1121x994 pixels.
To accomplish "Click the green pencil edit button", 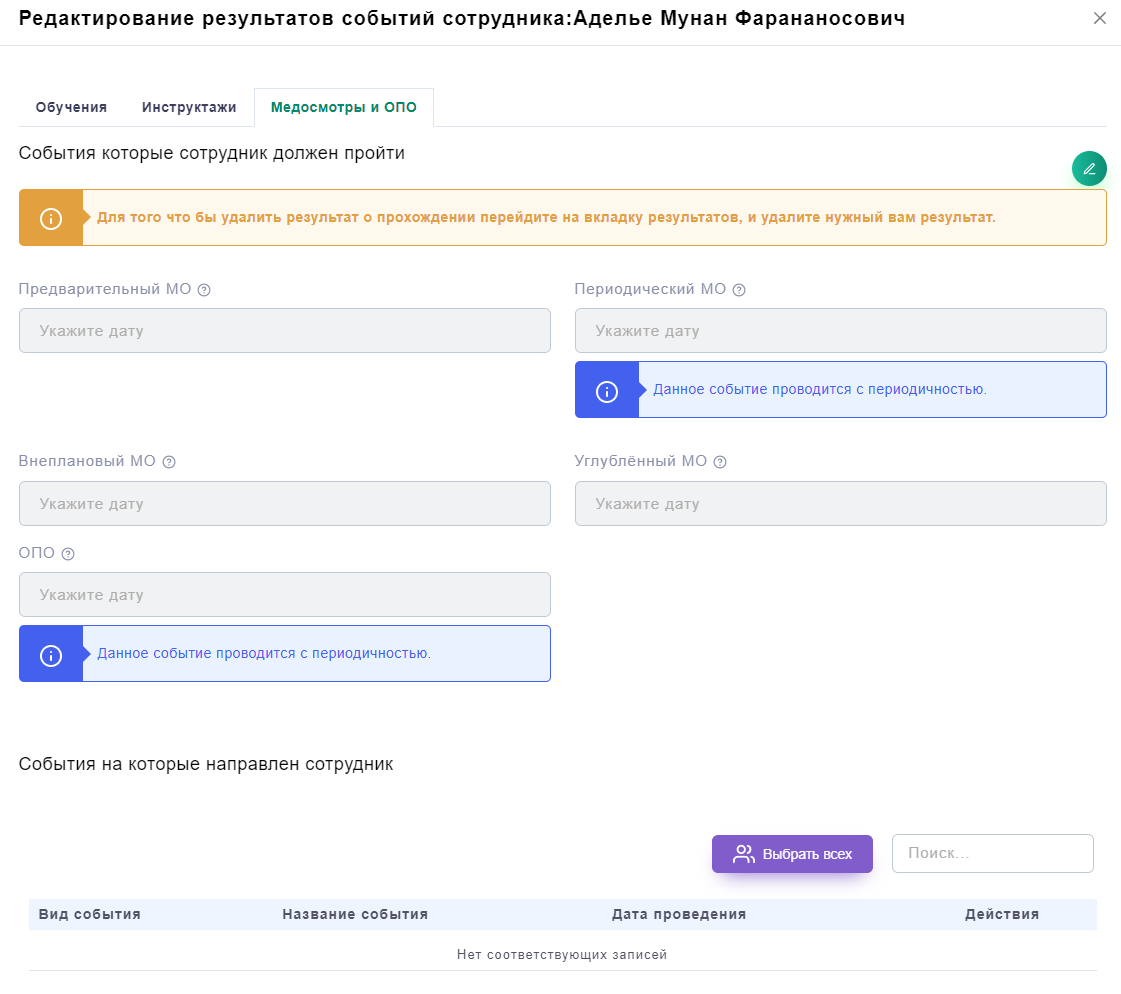I will pyautogui.click(x=1089, y=169).
